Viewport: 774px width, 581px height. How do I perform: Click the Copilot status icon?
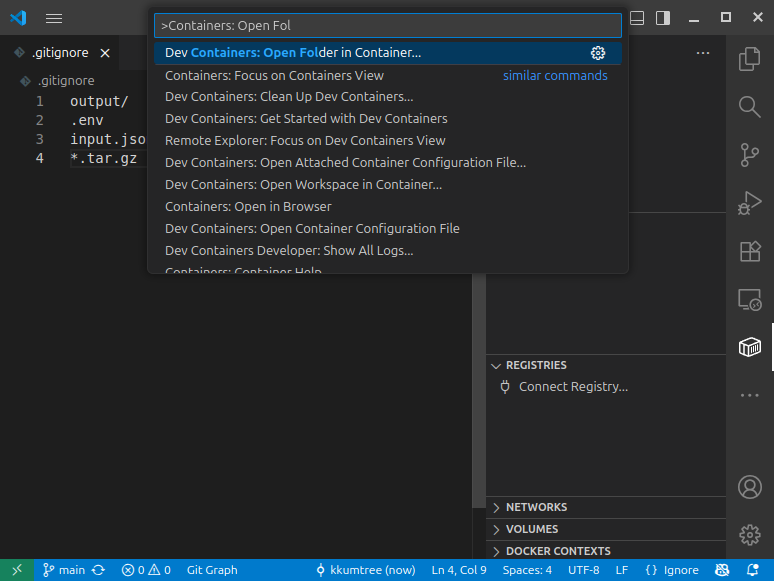point(722,570)
